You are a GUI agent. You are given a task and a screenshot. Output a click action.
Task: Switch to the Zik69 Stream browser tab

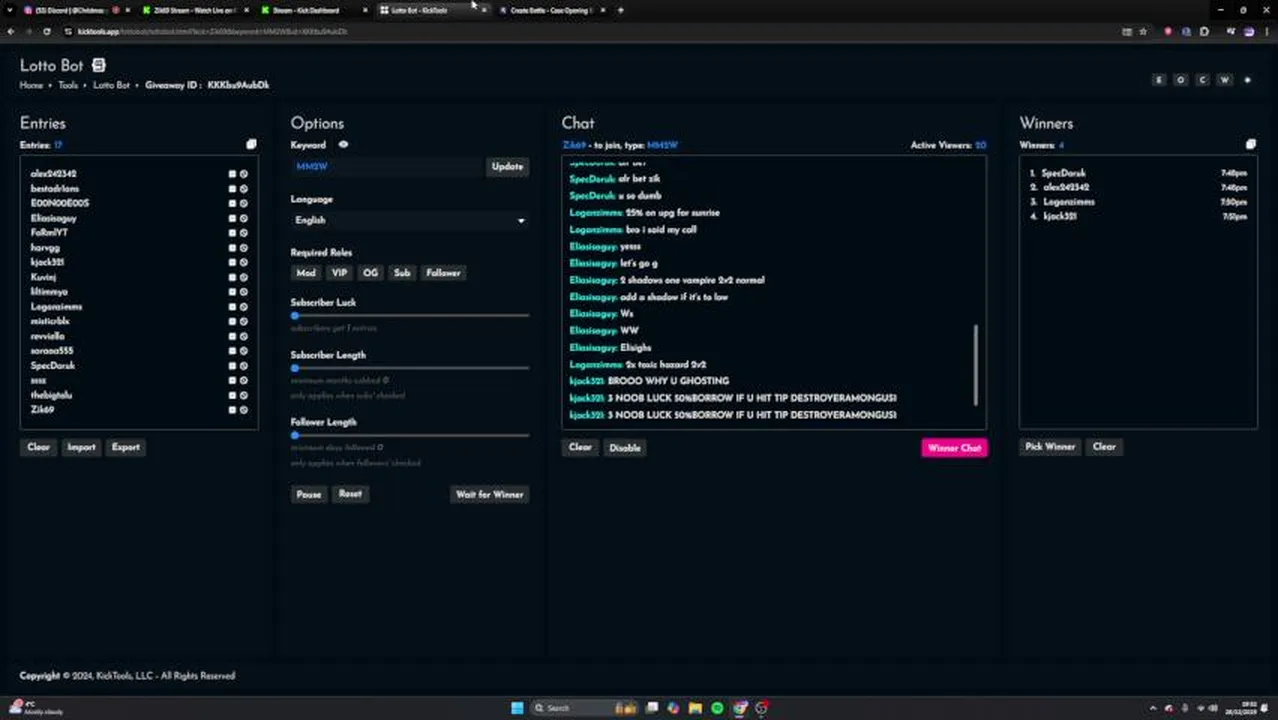click(195, 10)
